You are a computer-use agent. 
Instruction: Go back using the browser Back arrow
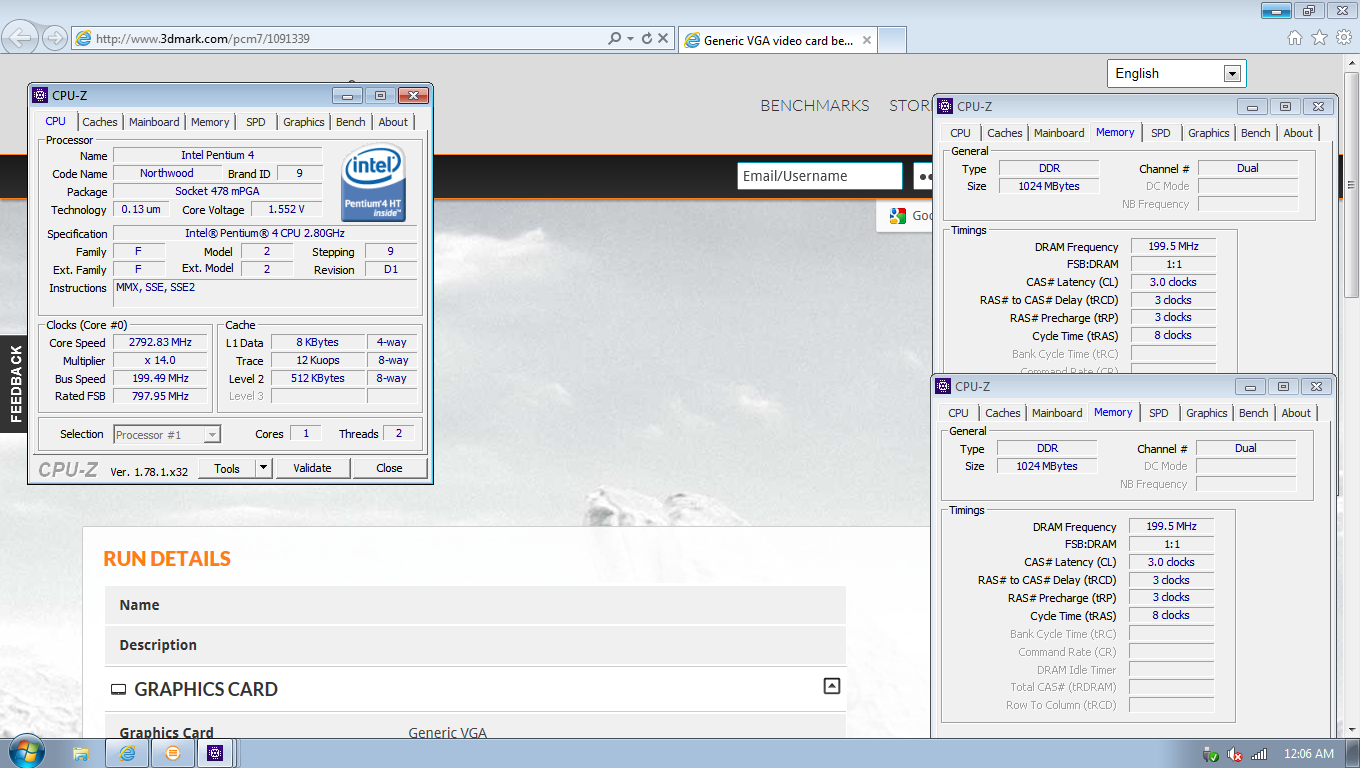point(19,38)
